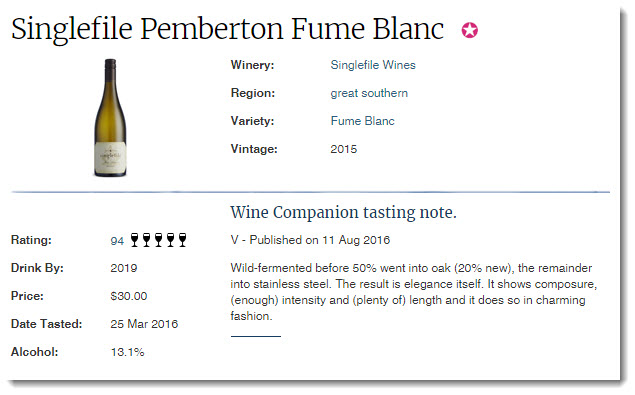
Task: Click the 13.1% alcohol value
Action: (x=128, y=352)
